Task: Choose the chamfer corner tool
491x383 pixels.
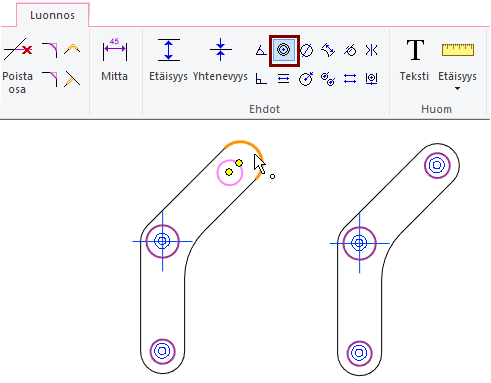Action: point(49,79)
